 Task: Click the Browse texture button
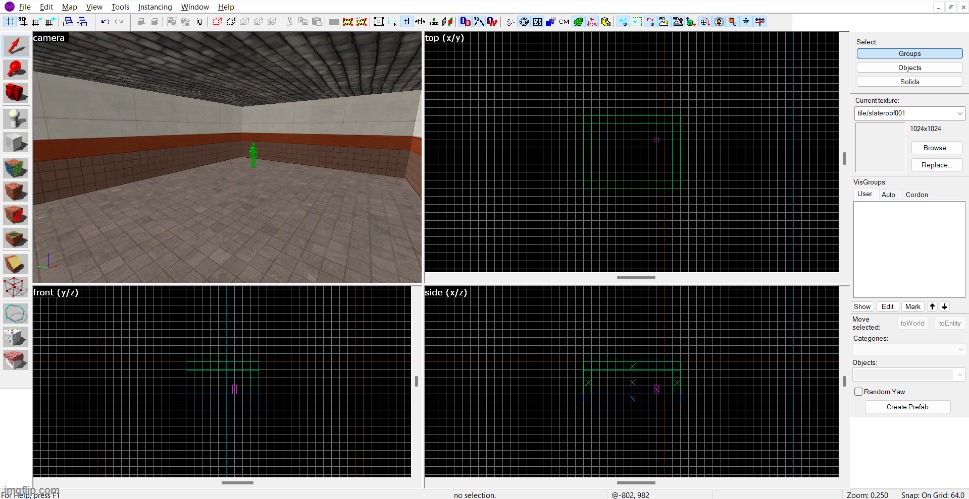pyautogui.click(x=935, y=147)
